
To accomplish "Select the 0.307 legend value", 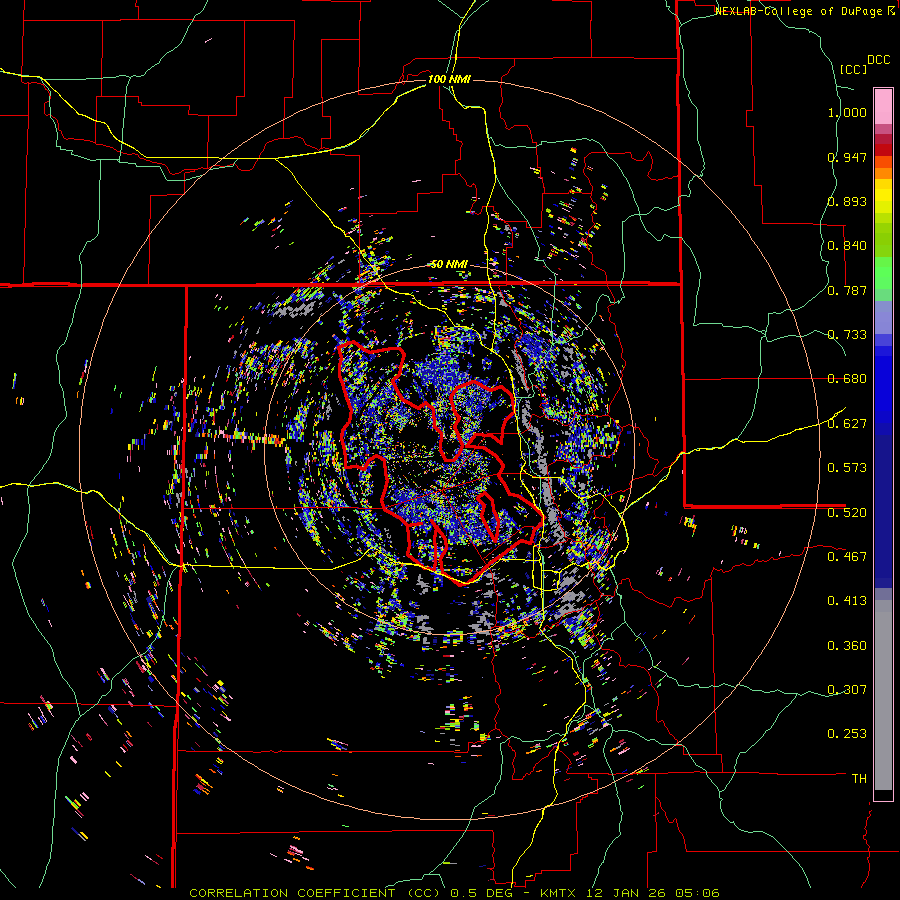I will tap(847, 690).
